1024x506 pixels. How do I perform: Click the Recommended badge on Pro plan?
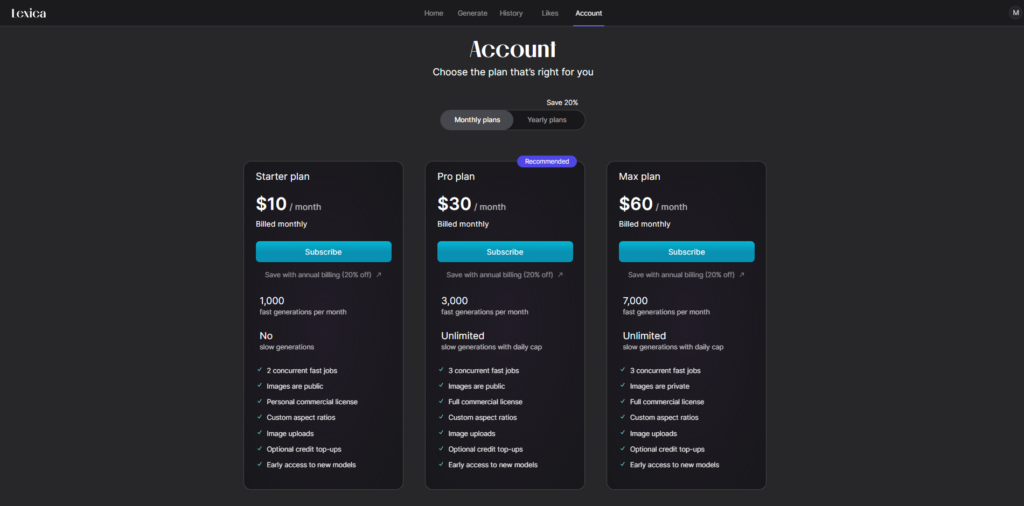[547, 161]
